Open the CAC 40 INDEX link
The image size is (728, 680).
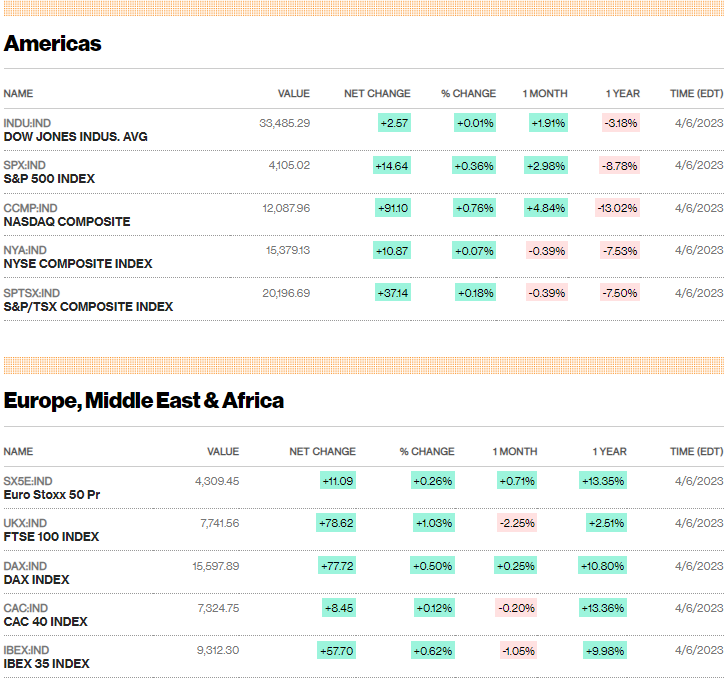coord(46,622)
